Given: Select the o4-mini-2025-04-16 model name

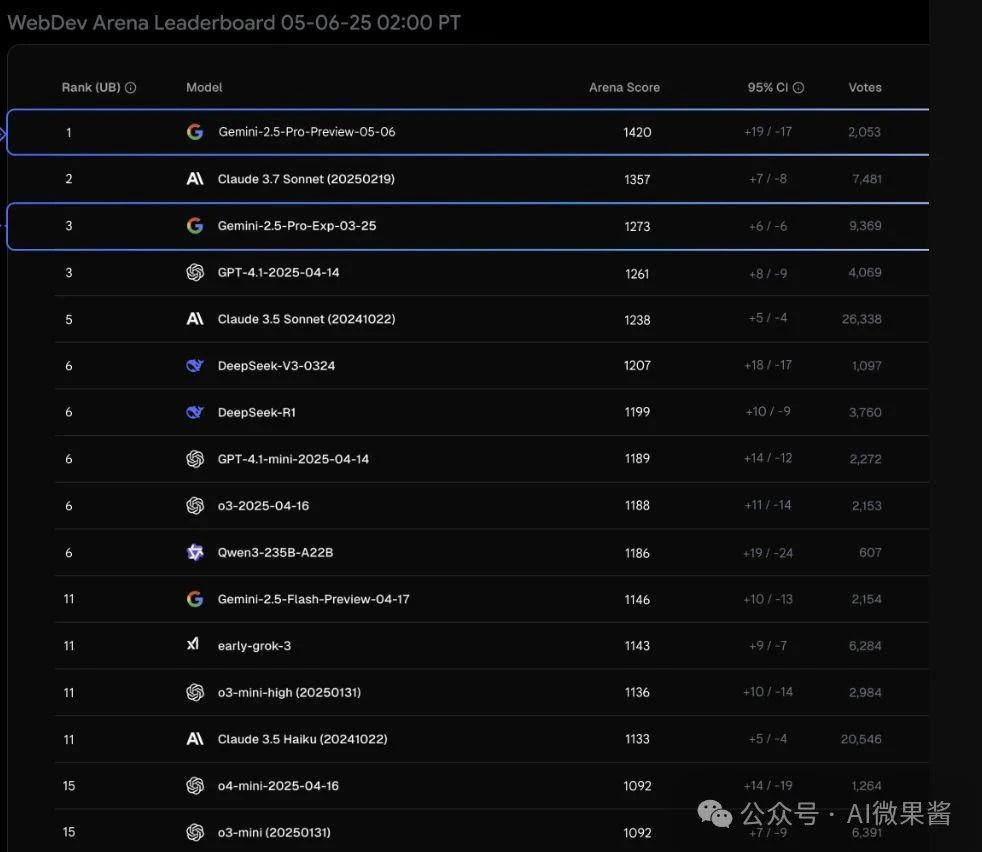Looking at the screenshot, I should pyautogui.click(x=278, y=786).
